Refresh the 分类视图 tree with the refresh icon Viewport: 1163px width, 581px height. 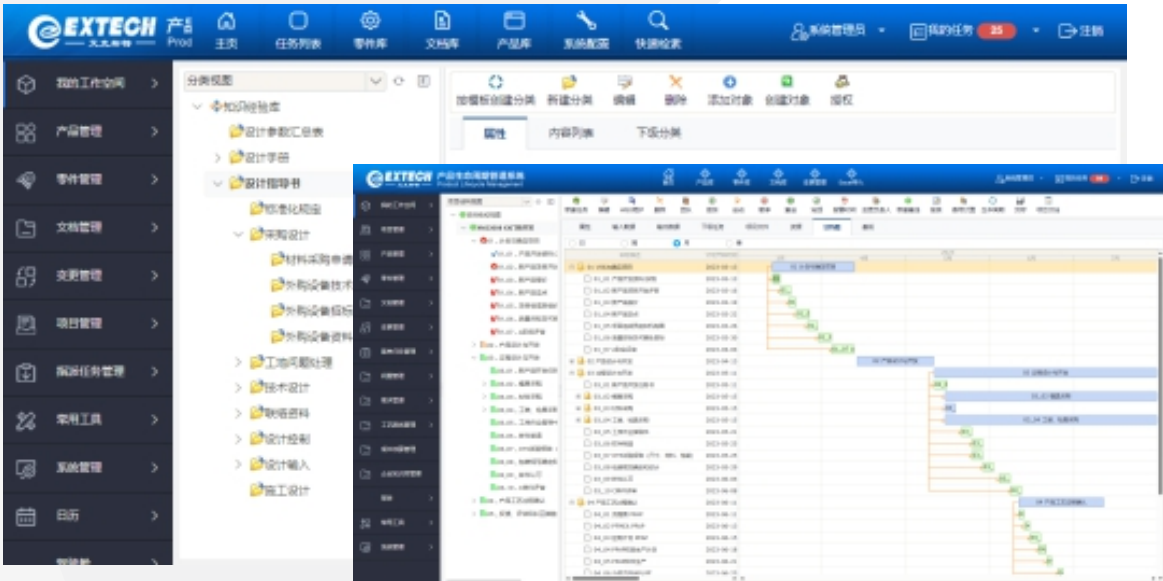click(x=401, y=81)
